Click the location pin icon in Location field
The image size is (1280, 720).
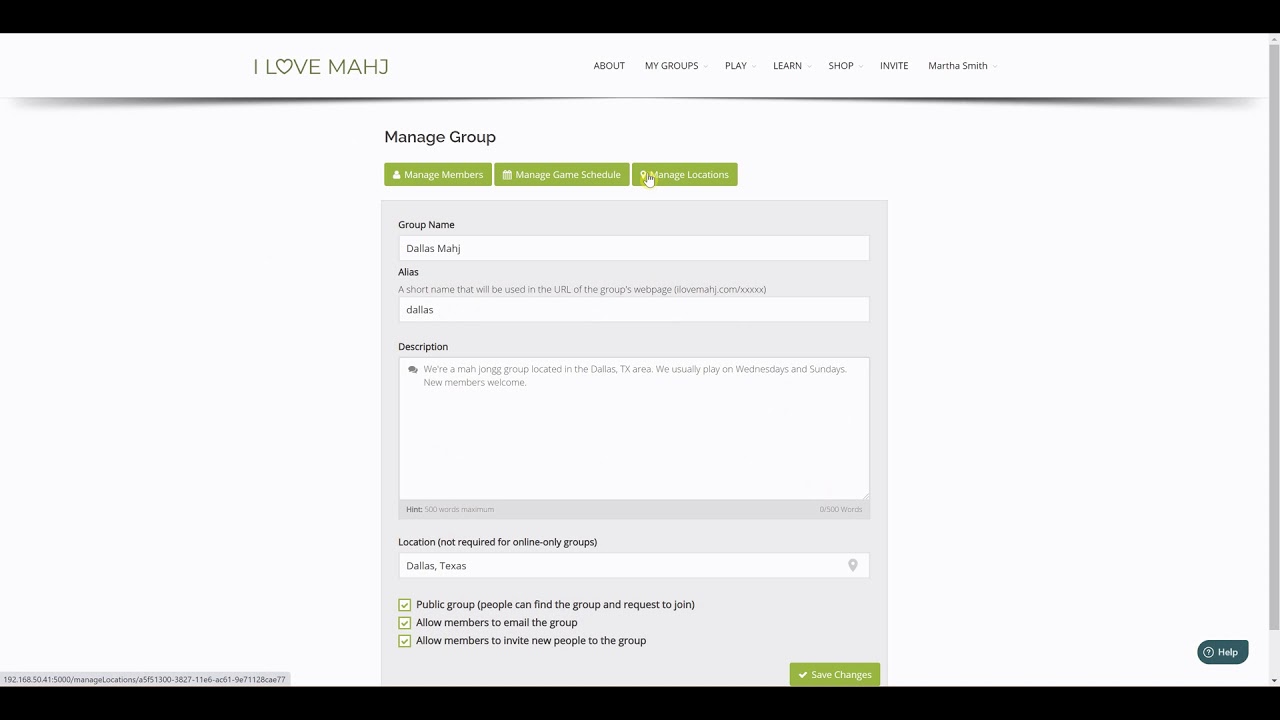coord(853,565)
